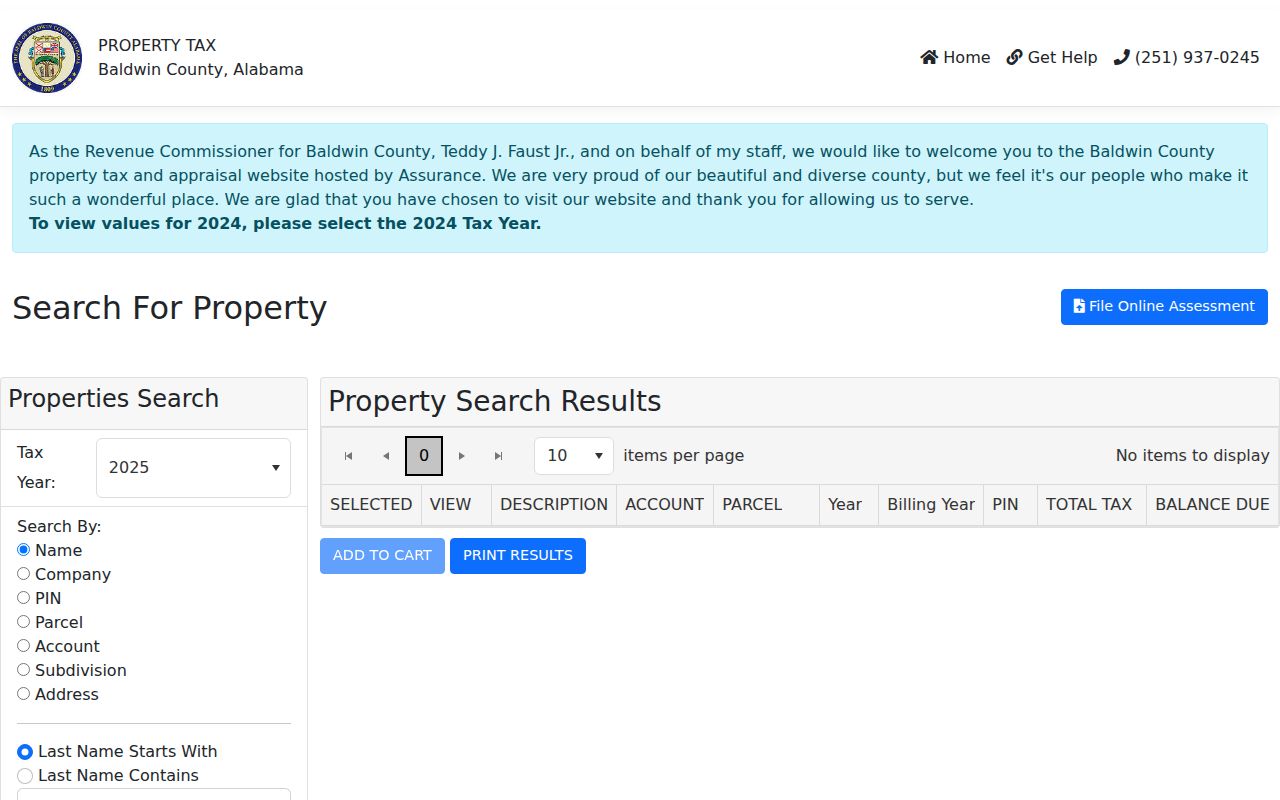This screenshot has height=800, width=1280.
Task: Open the Get Help link
Action: coord(1052,58)
